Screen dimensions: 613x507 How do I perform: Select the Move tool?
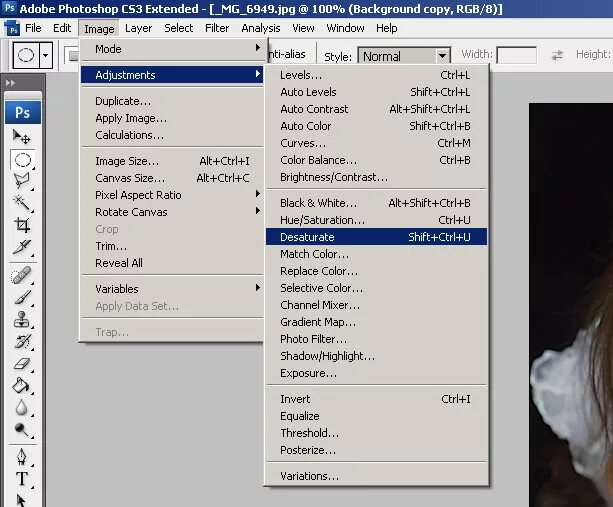[22, 137]
